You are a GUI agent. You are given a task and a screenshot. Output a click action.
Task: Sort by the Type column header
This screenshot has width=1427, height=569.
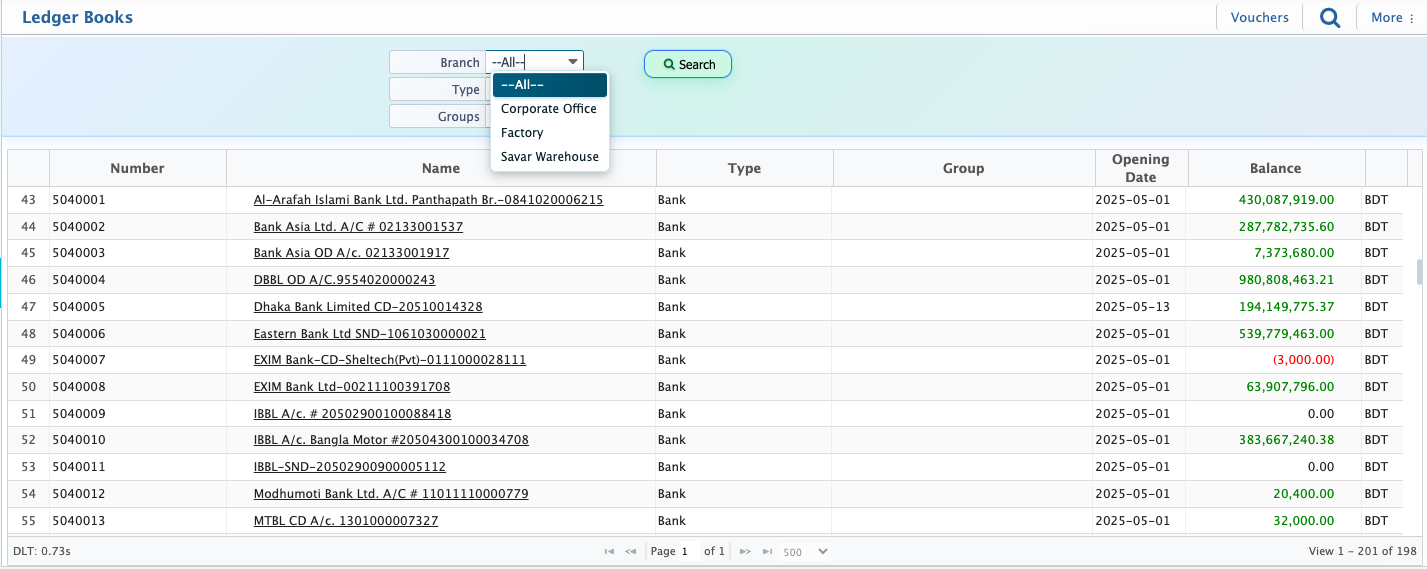pyautogui.click(x=744, y=168)
